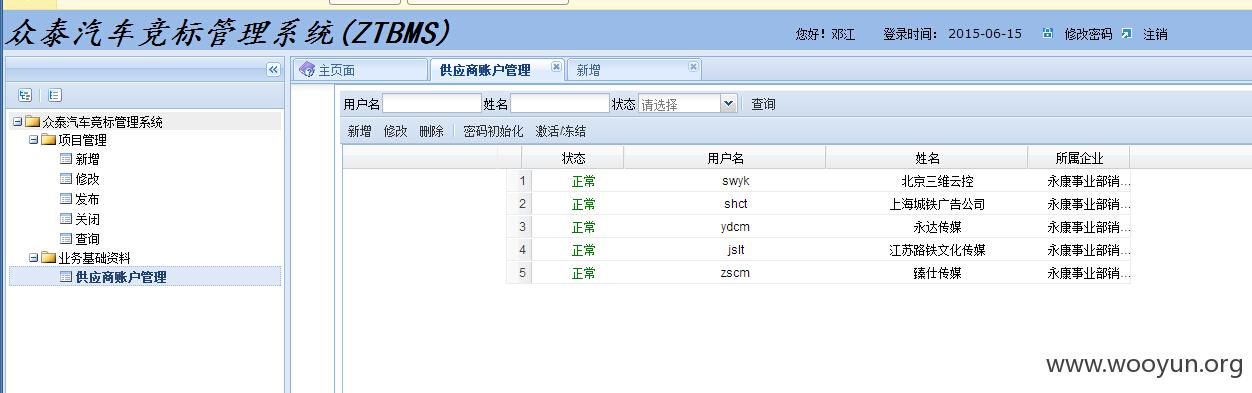Click the 项目管理 folder icon
1252x393 pixels.
coord(49,140)
